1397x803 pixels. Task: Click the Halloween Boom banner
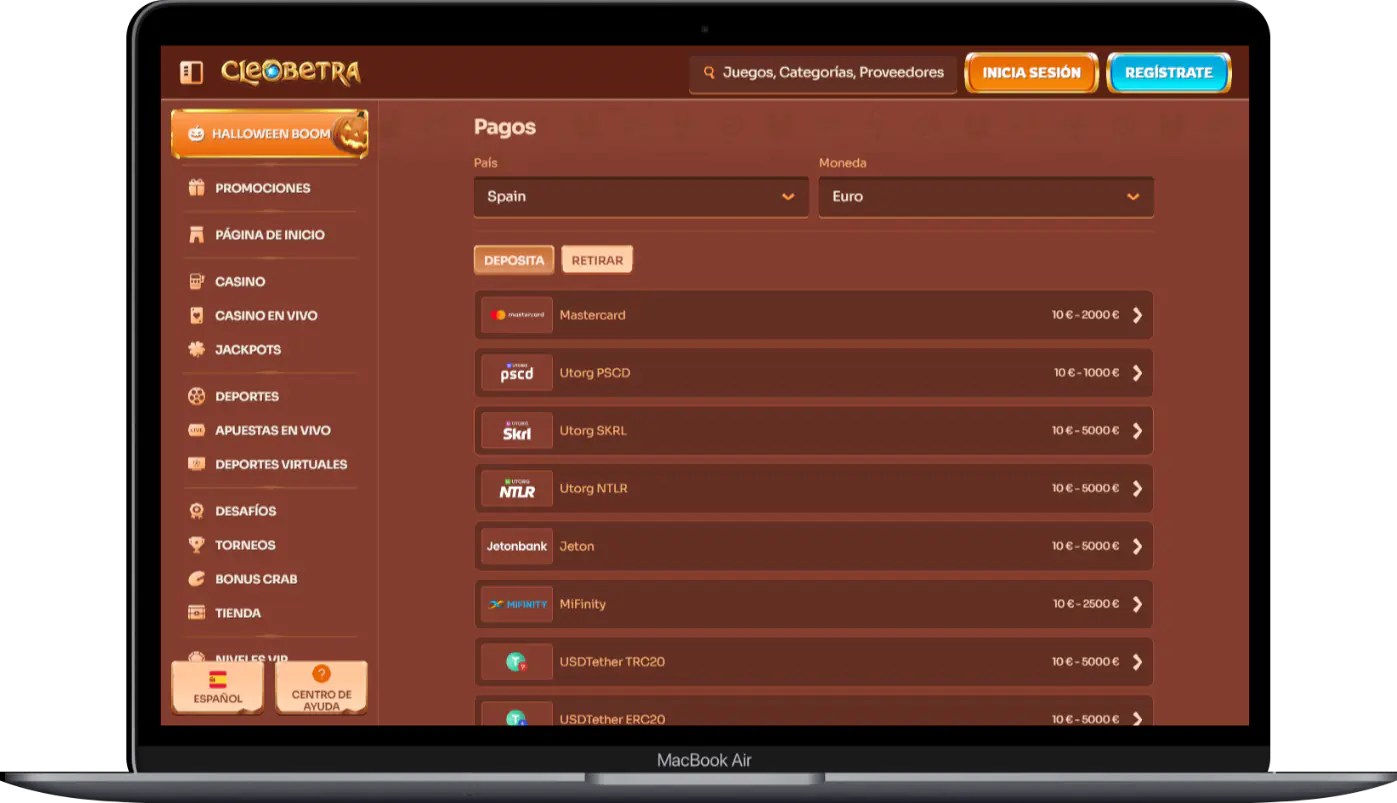[270, 134]
